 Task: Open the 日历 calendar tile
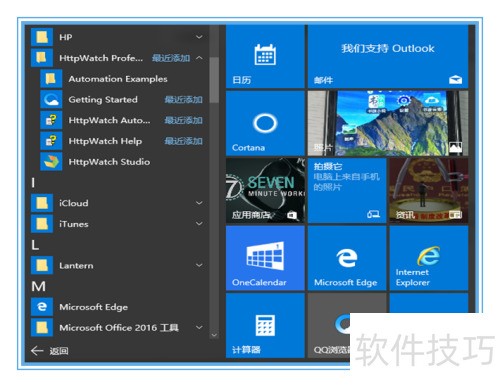coord(265,56)
